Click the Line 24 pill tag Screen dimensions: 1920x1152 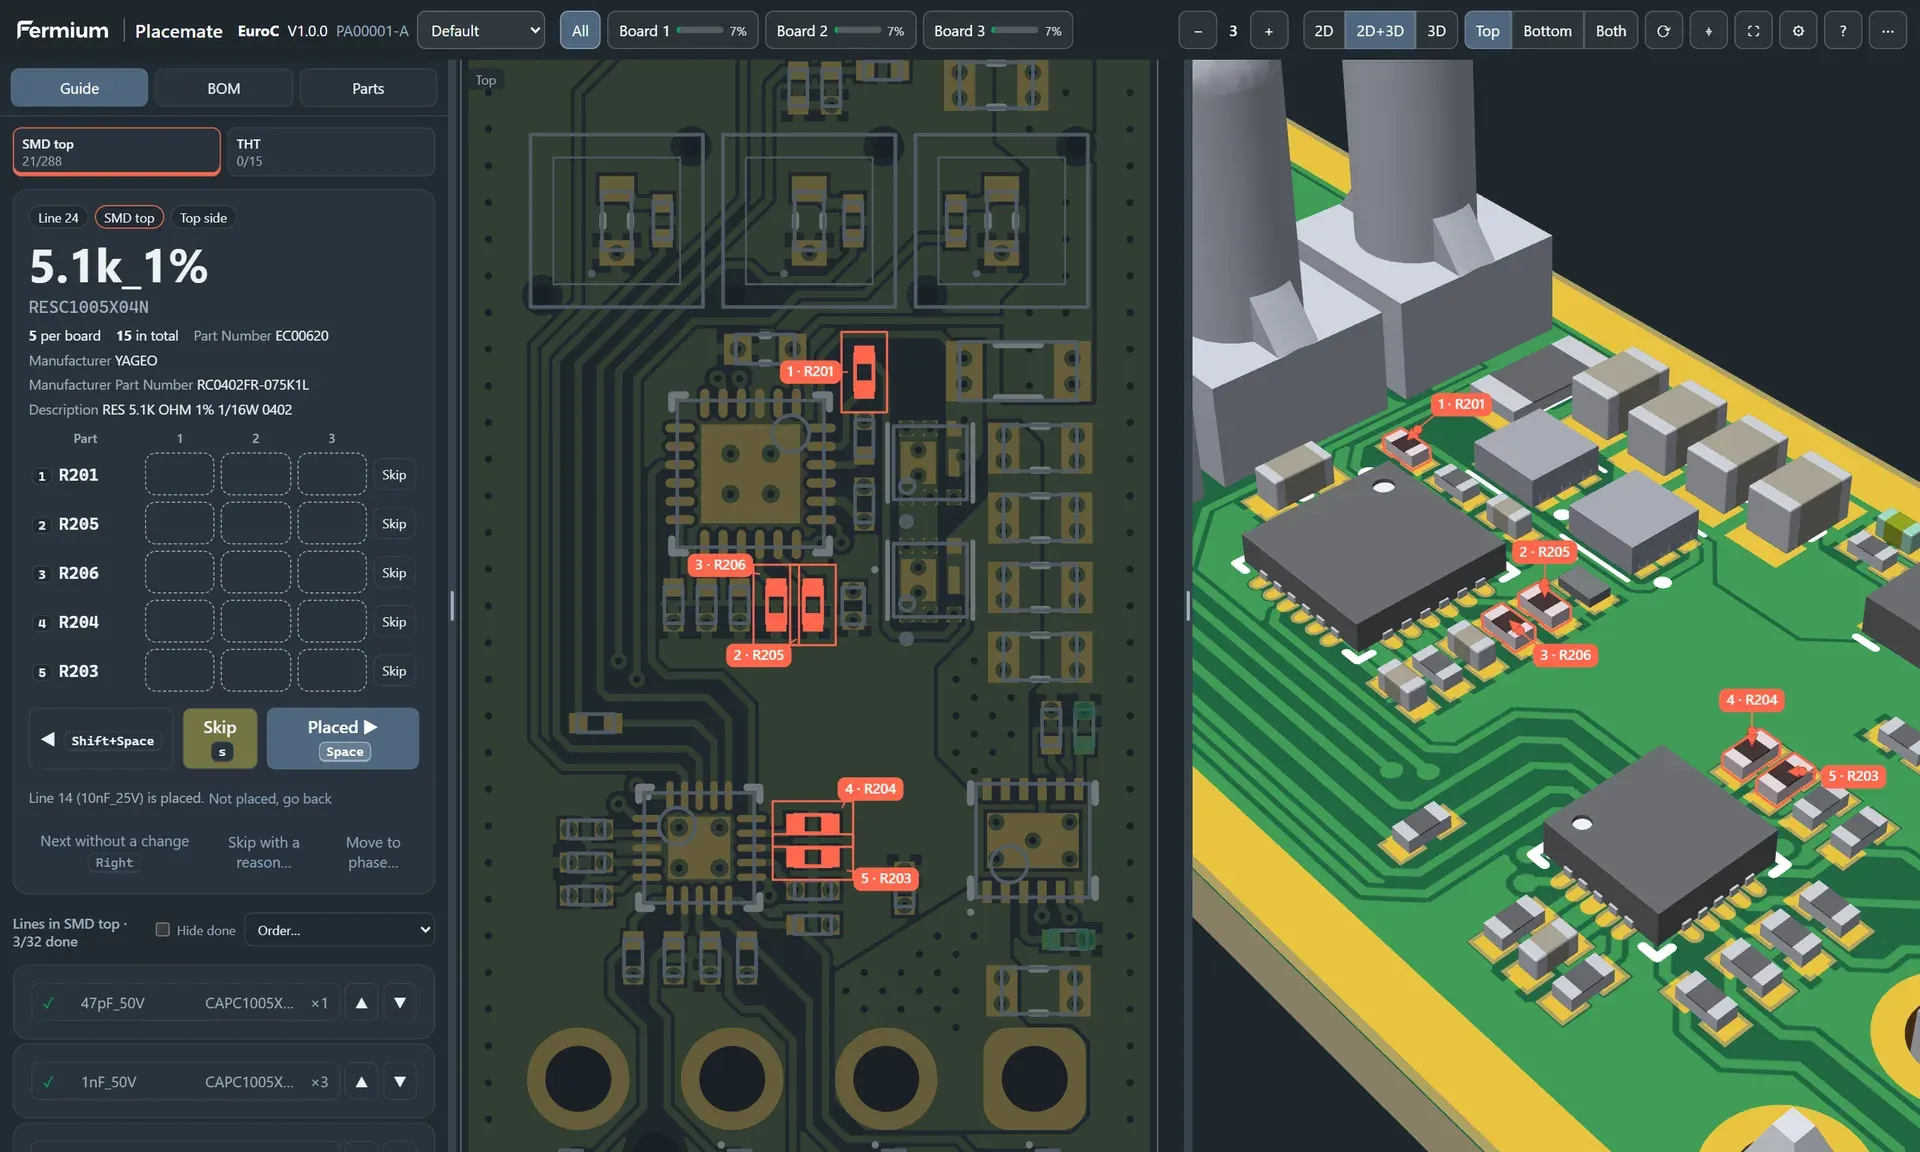coord(58,218)
